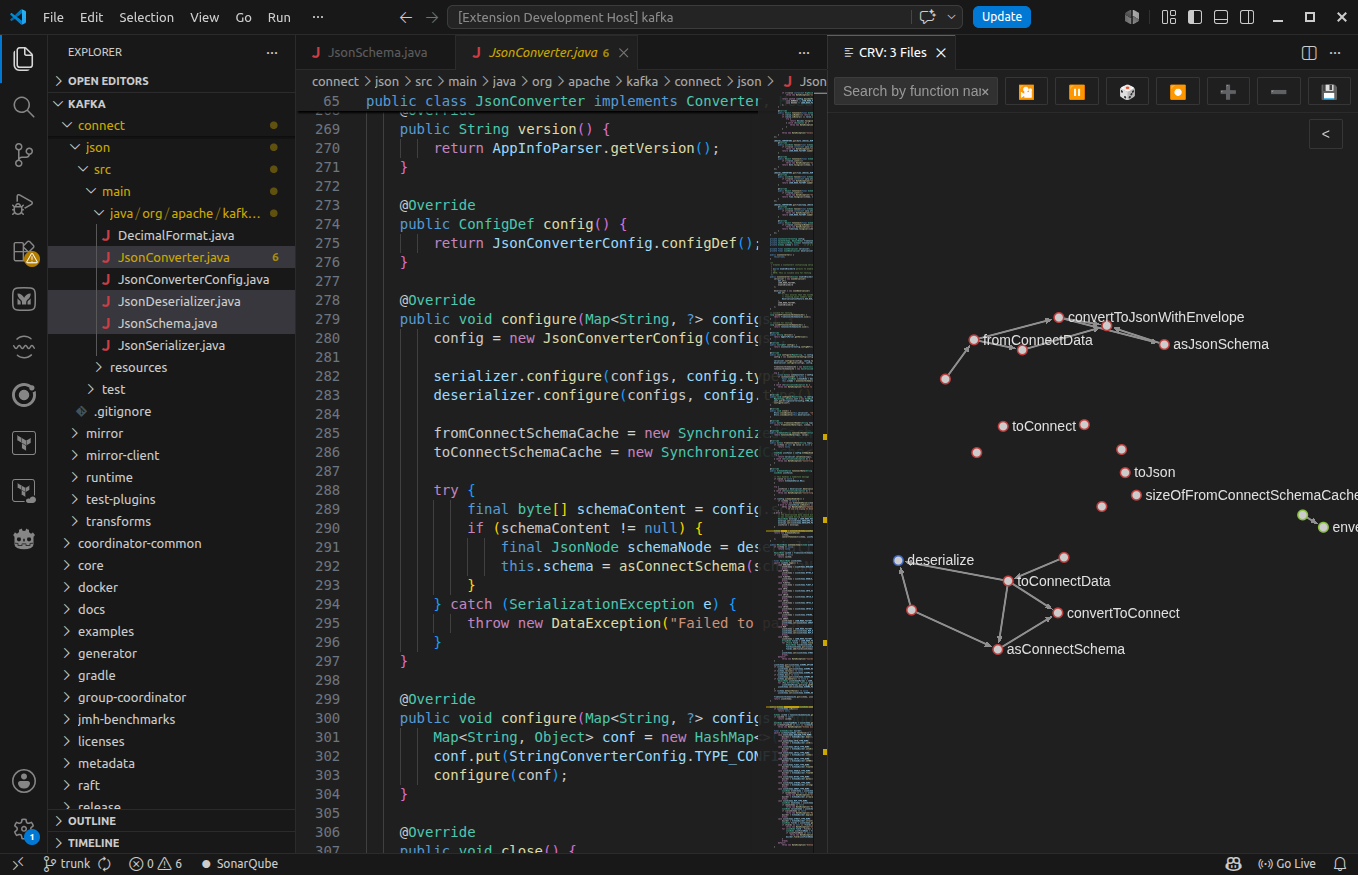Toggle the Secondary Side Bar visibility

(1247, 17)
